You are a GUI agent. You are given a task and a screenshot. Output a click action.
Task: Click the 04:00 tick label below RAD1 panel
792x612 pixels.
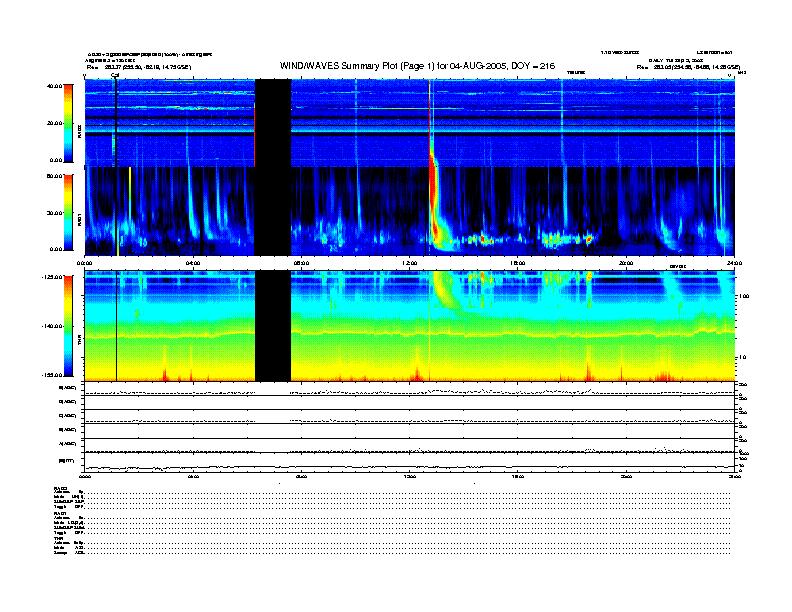tap(193, 263)
